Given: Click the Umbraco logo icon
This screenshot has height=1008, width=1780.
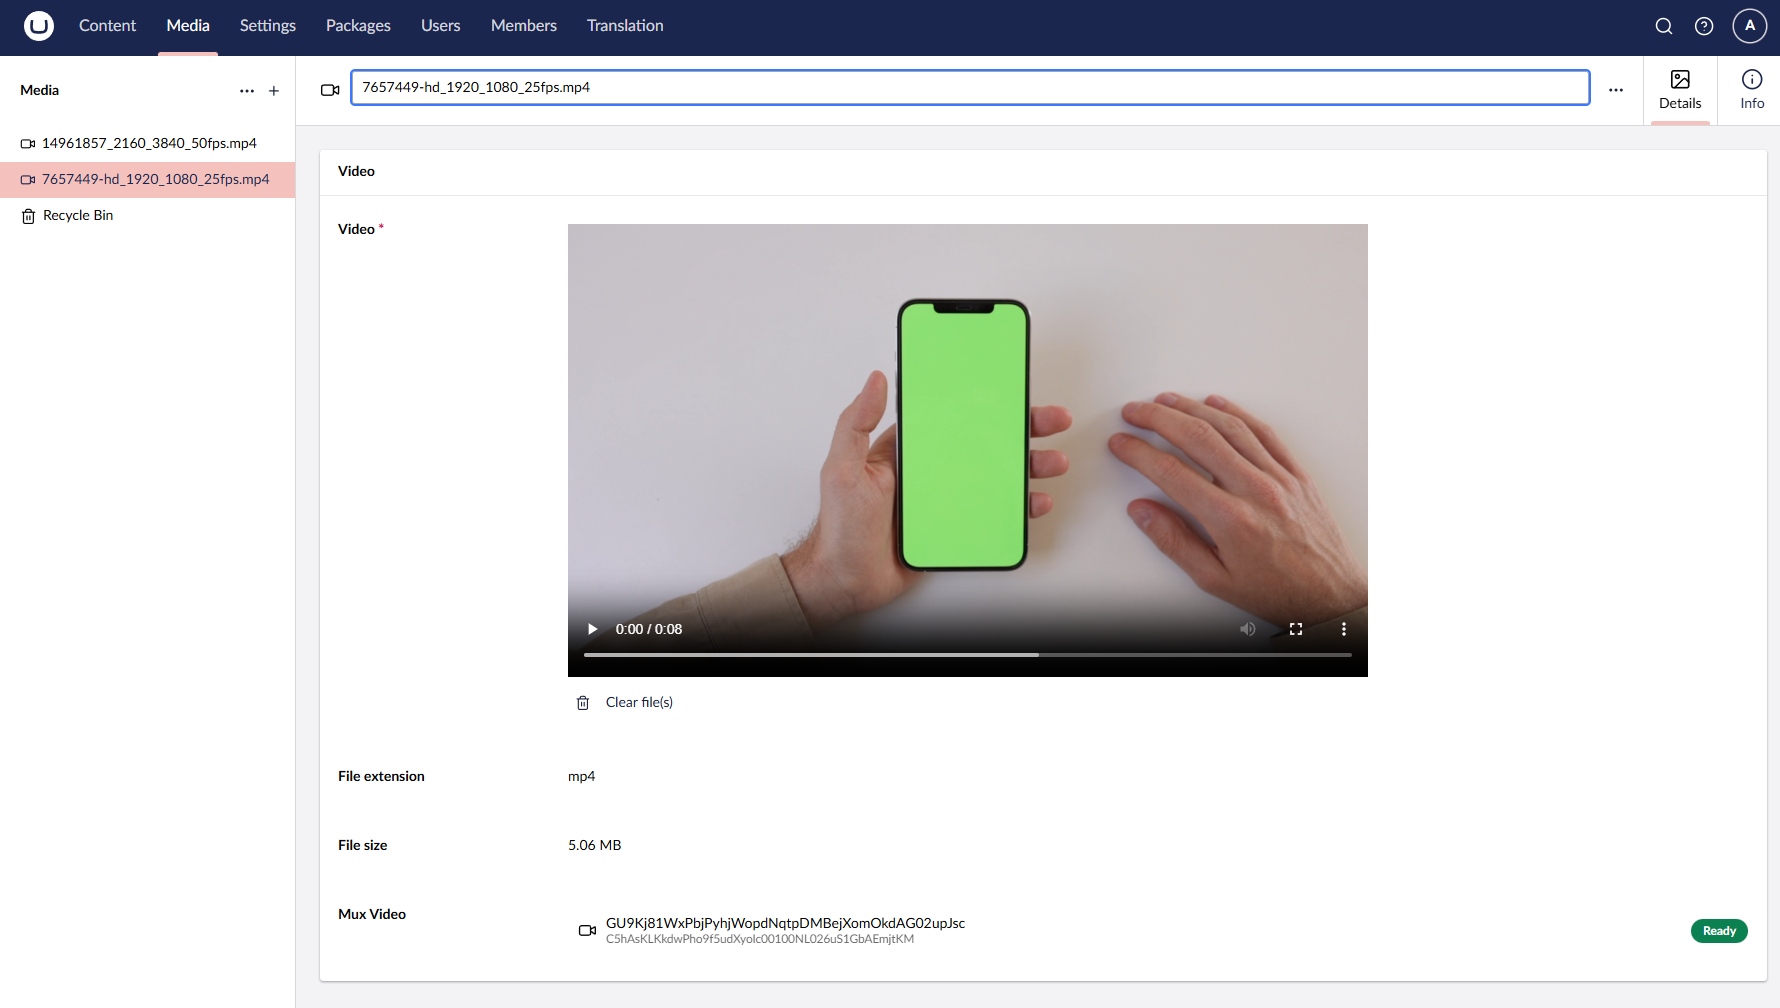Looking at the screenshot, I should (x=39, y=26).
